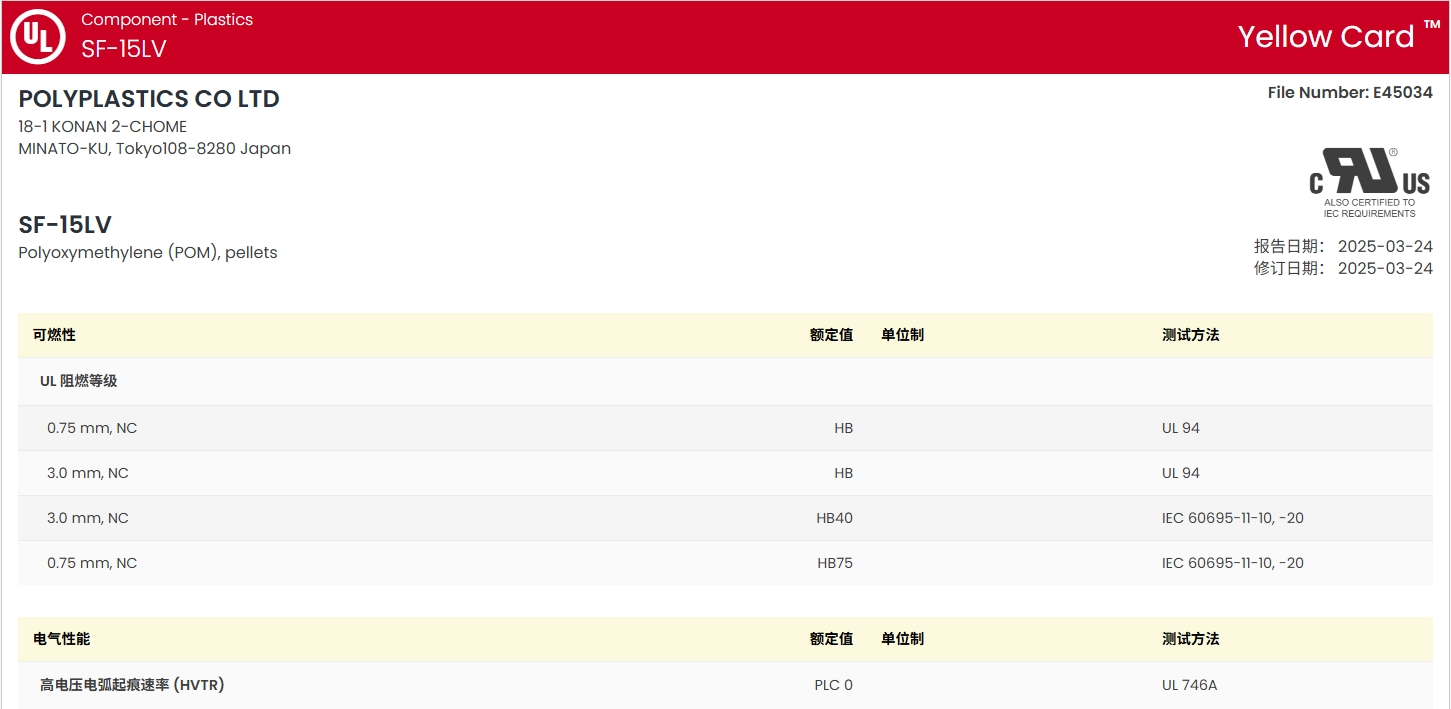Click the 修订日期 2025-03-24 line
The height and width of the screenshot is (709, 1451).
pyautogui.click(x=1343, y=268)
